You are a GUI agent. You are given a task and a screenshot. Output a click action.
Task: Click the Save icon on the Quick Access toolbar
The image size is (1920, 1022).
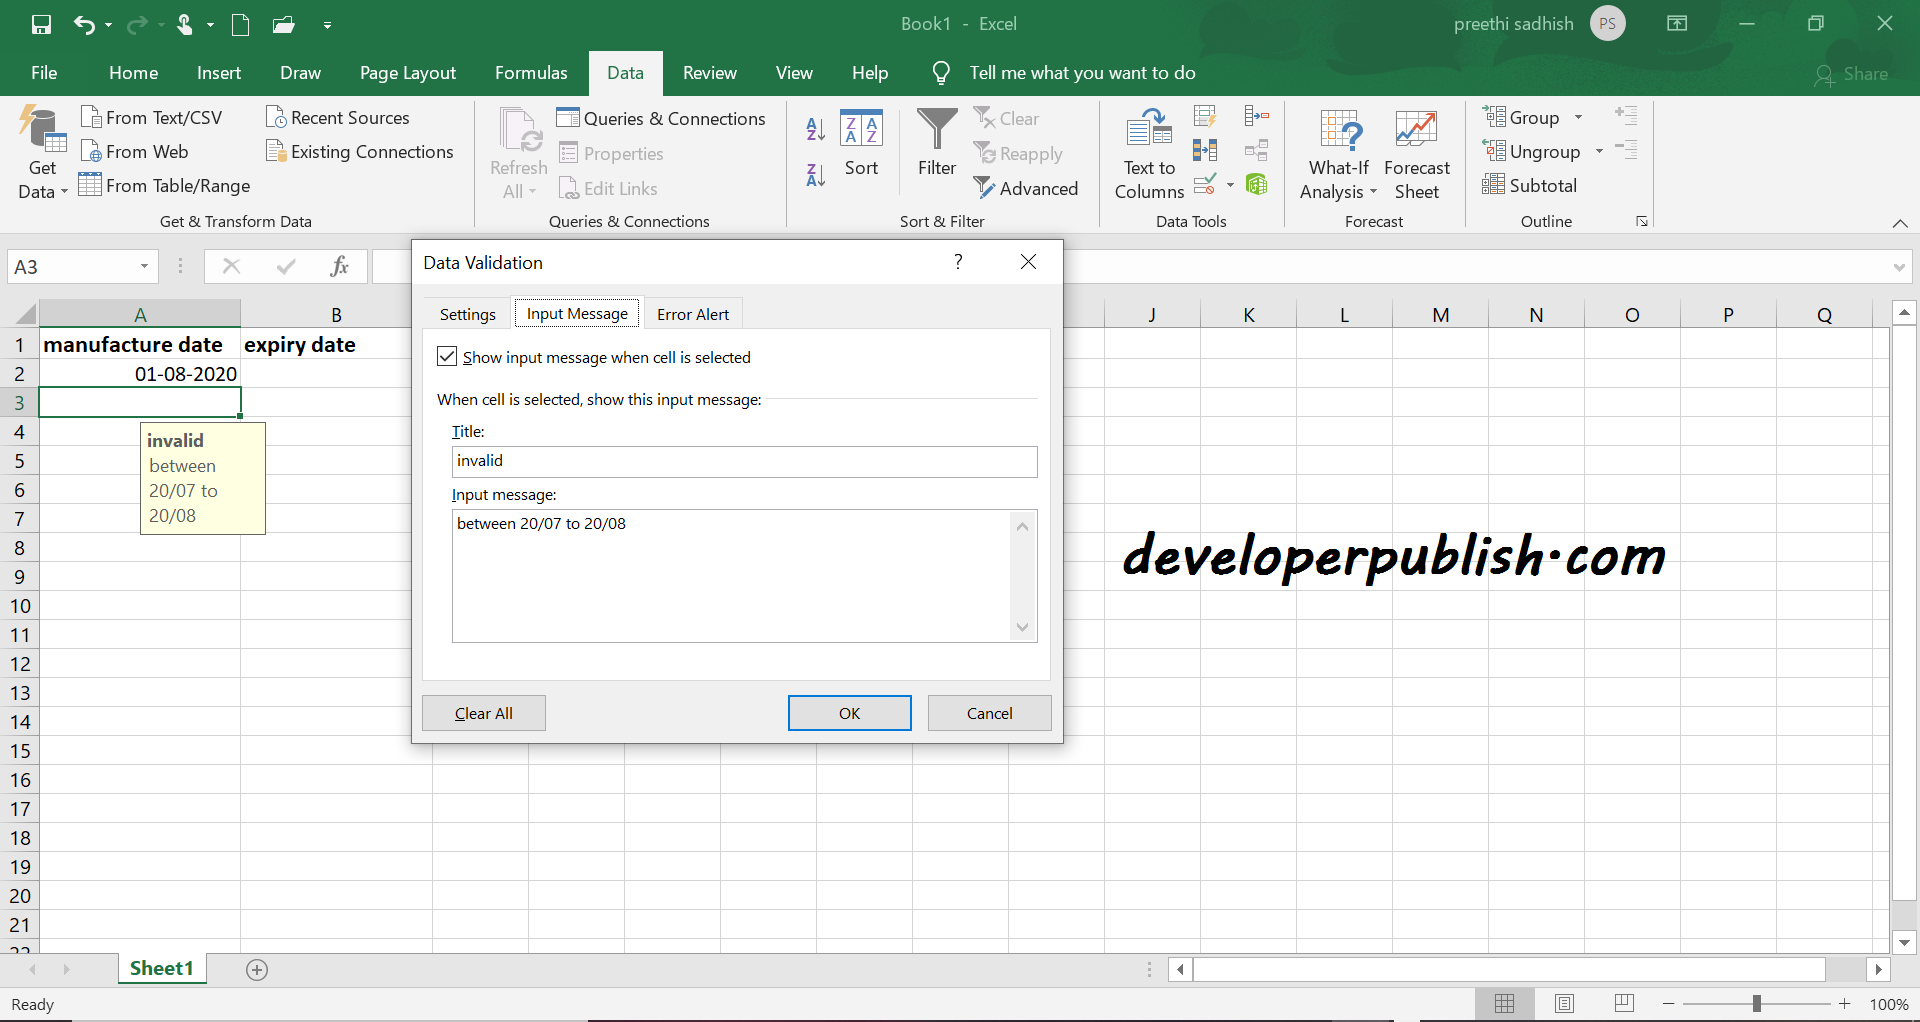pos(41,24)
